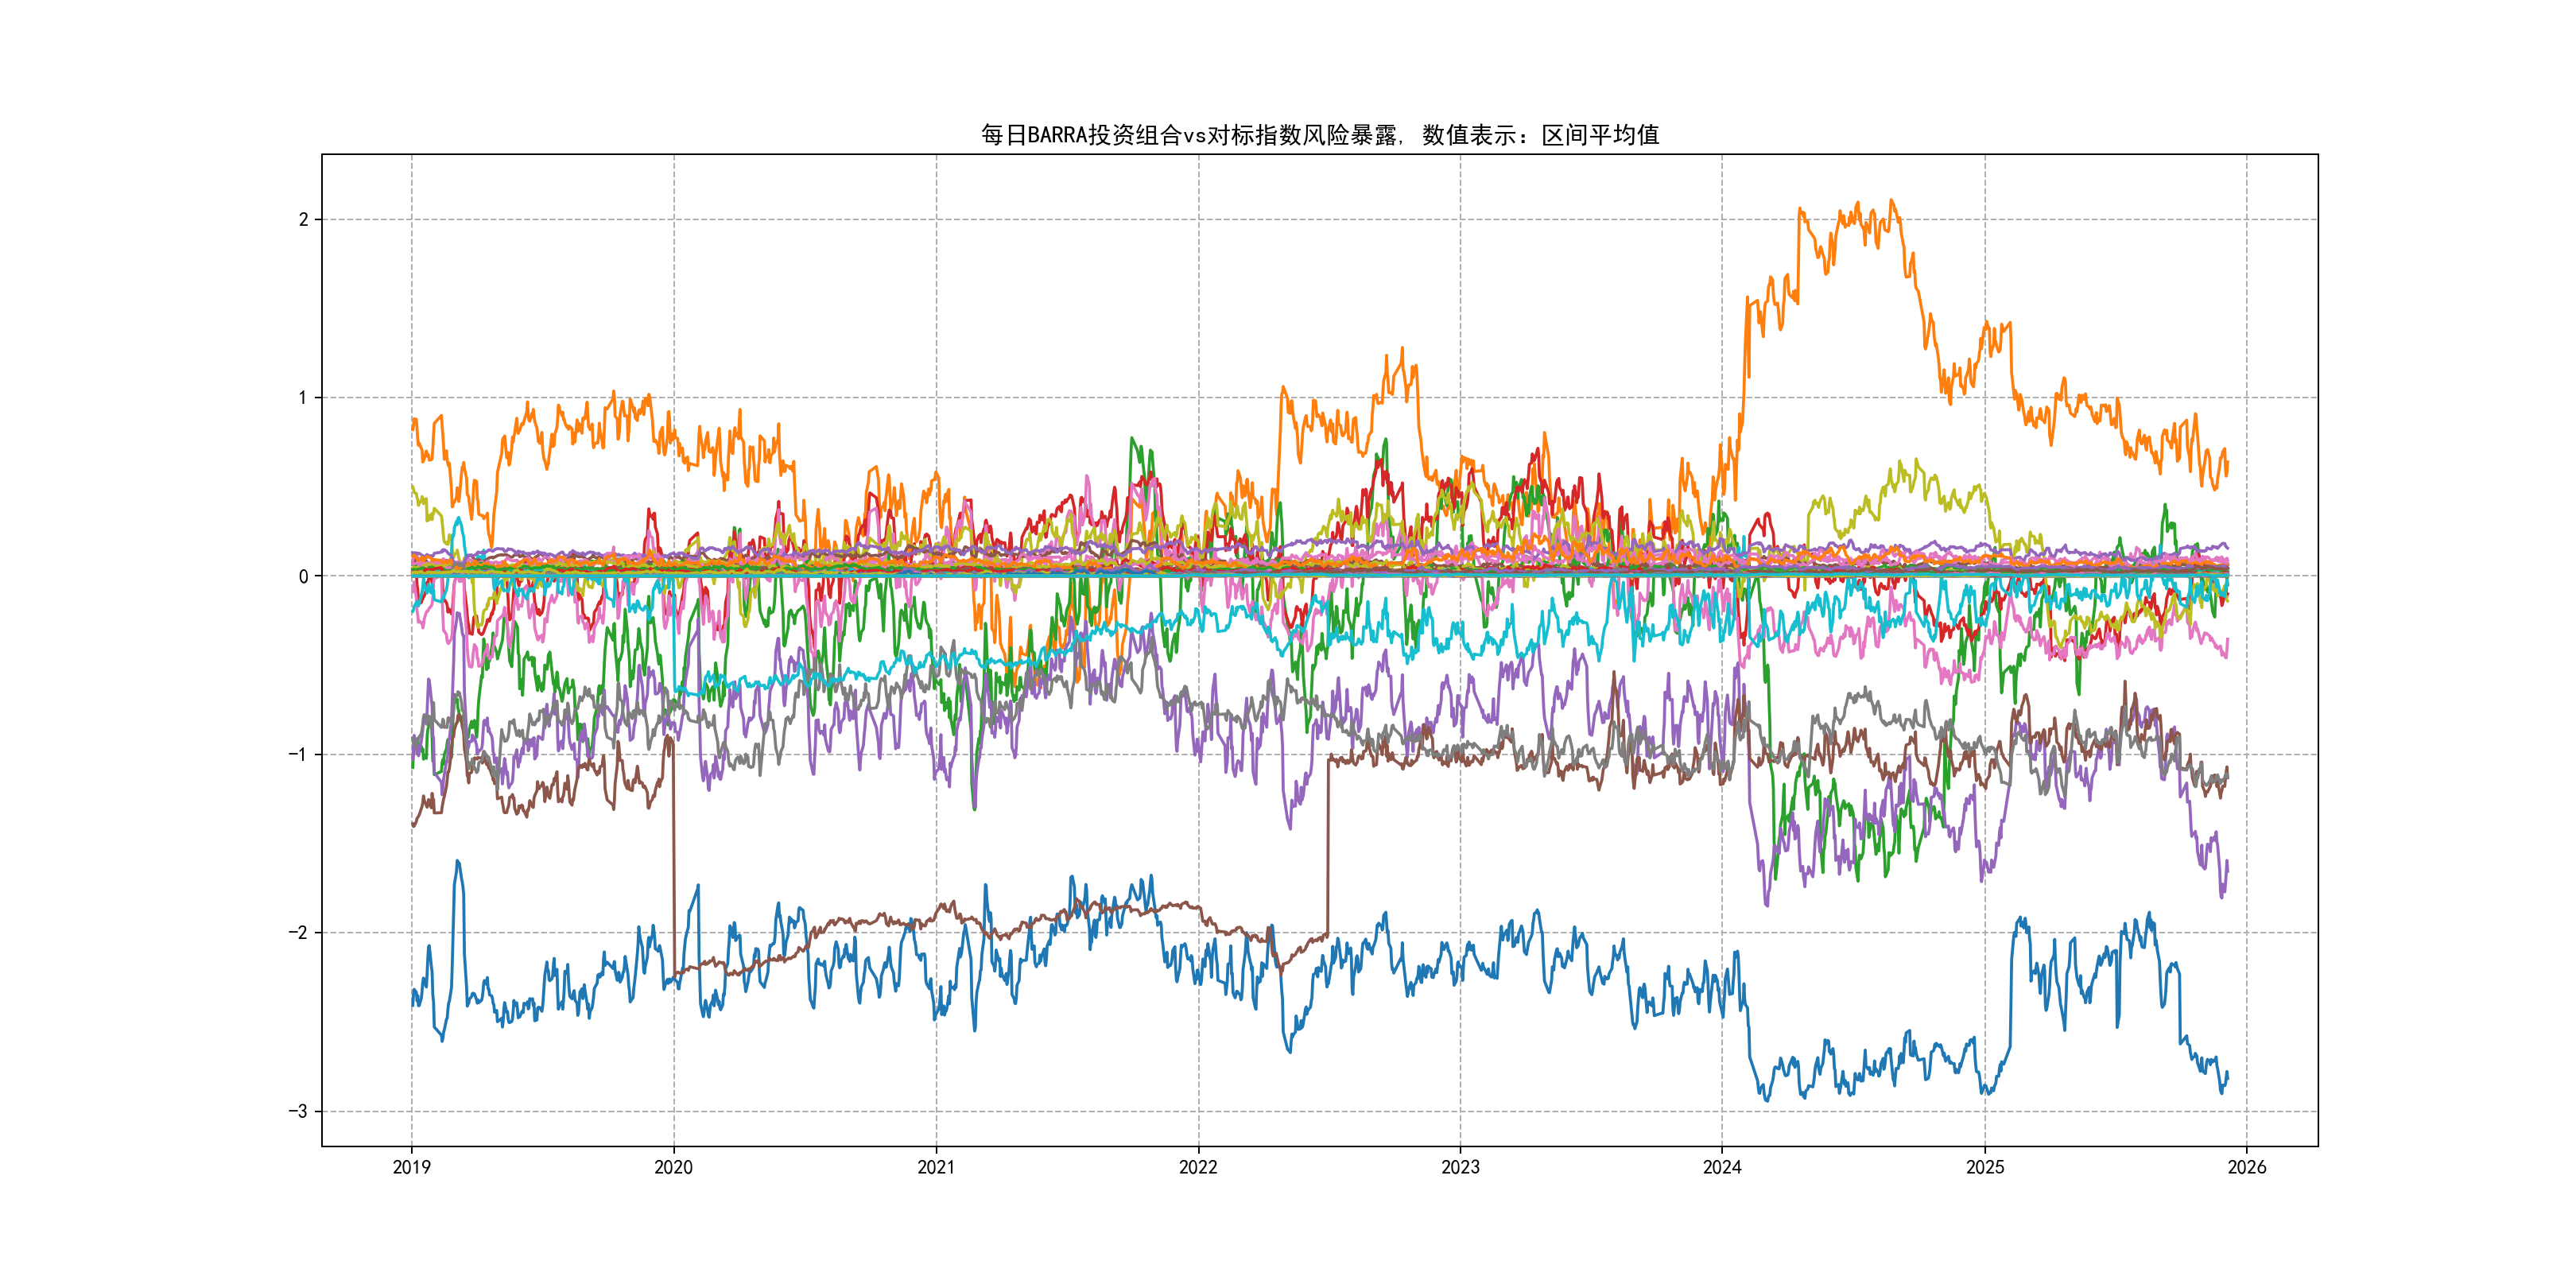This screenshot has height=1288, width=2576.
Task: Click the 2019 x-axis tick label
Action: pos(411,1167)
